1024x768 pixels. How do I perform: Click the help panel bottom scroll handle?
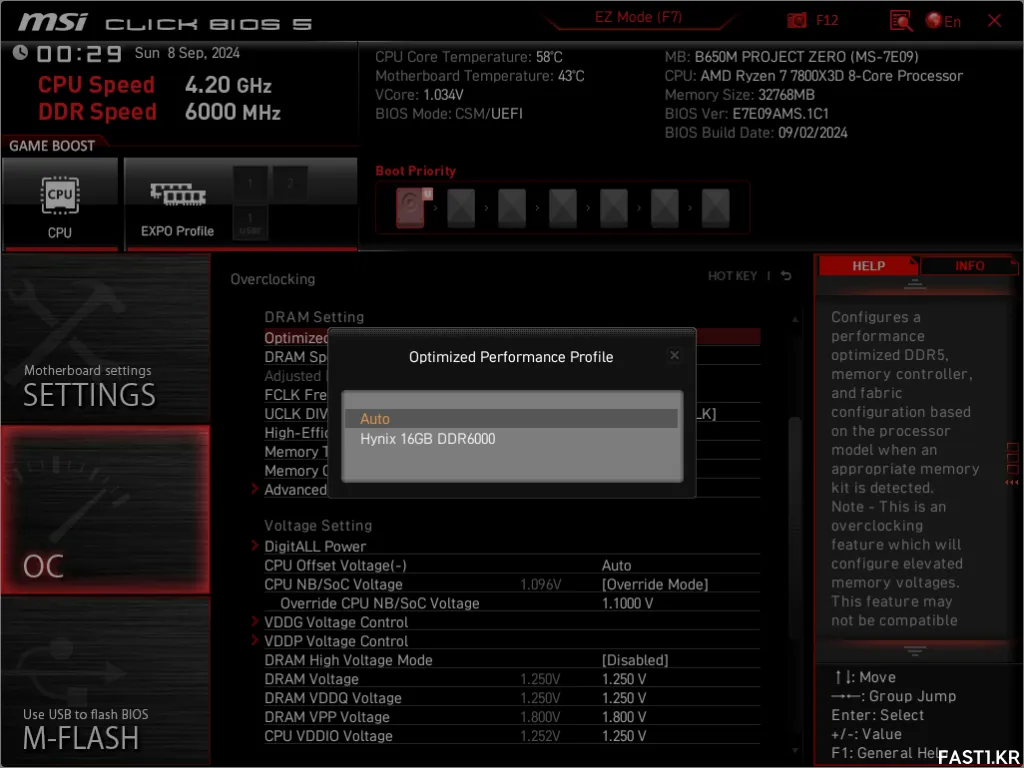(914, 650)
